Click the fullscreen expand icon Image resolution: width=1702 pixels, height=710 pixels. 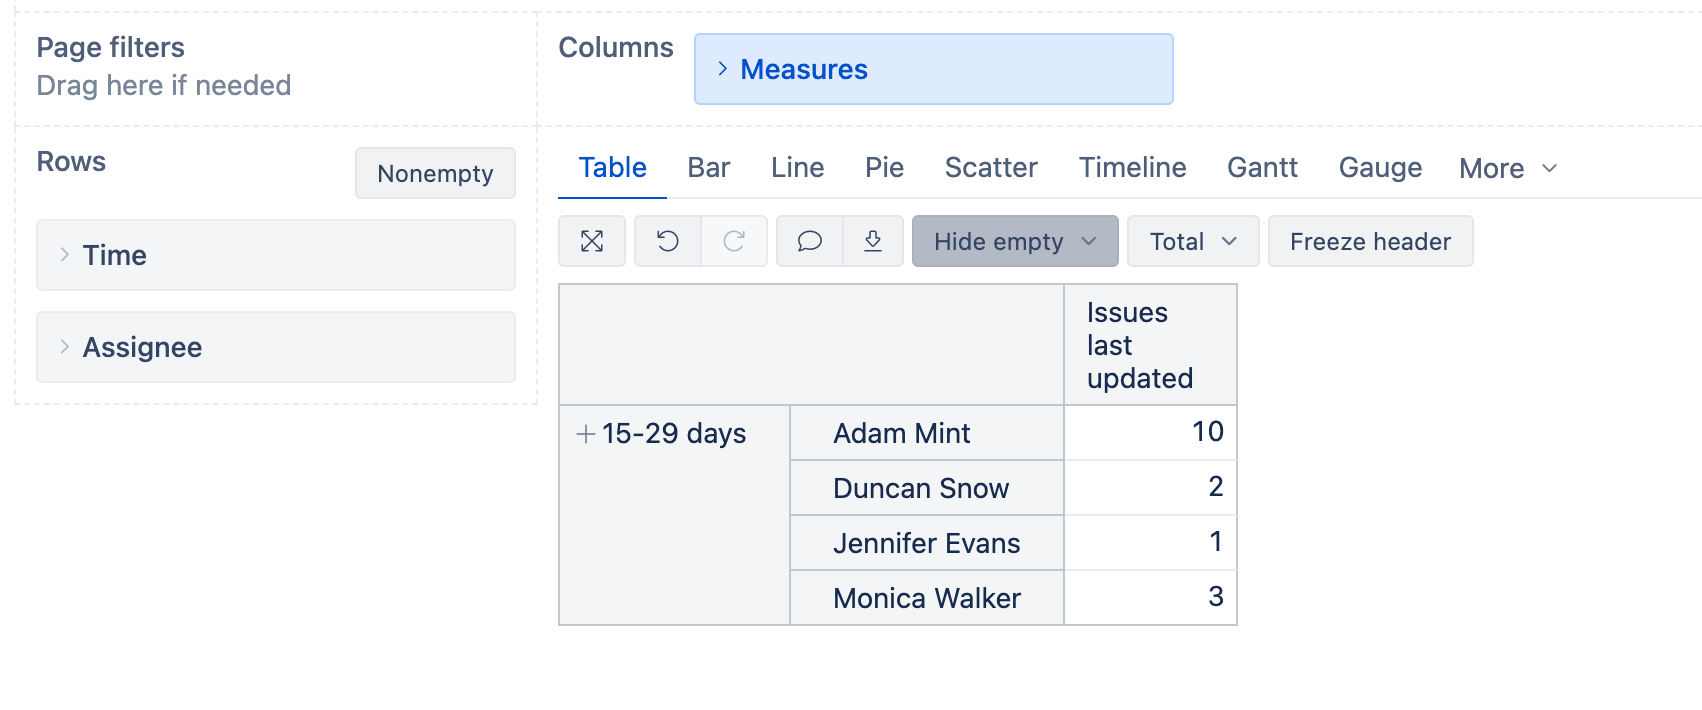coord(592,241)
